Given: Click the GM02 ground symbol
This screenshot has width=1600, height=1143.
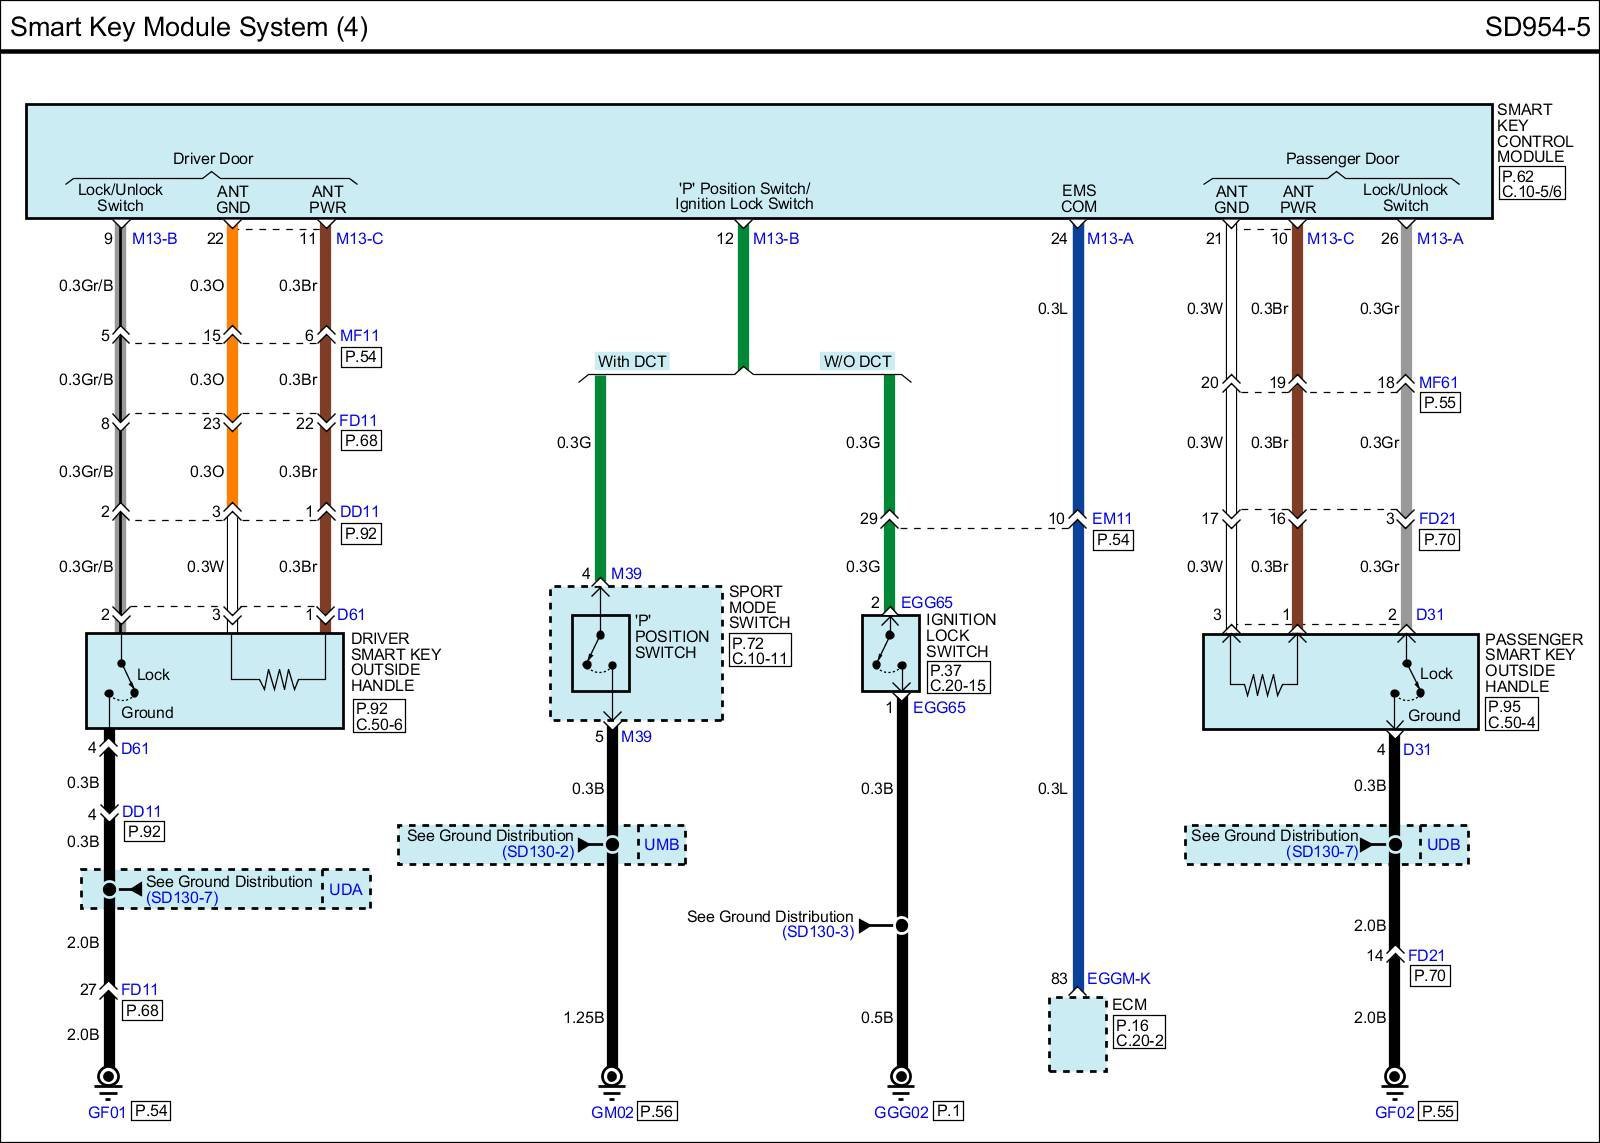Looking at the screenshot, I should click(612, 1078).
